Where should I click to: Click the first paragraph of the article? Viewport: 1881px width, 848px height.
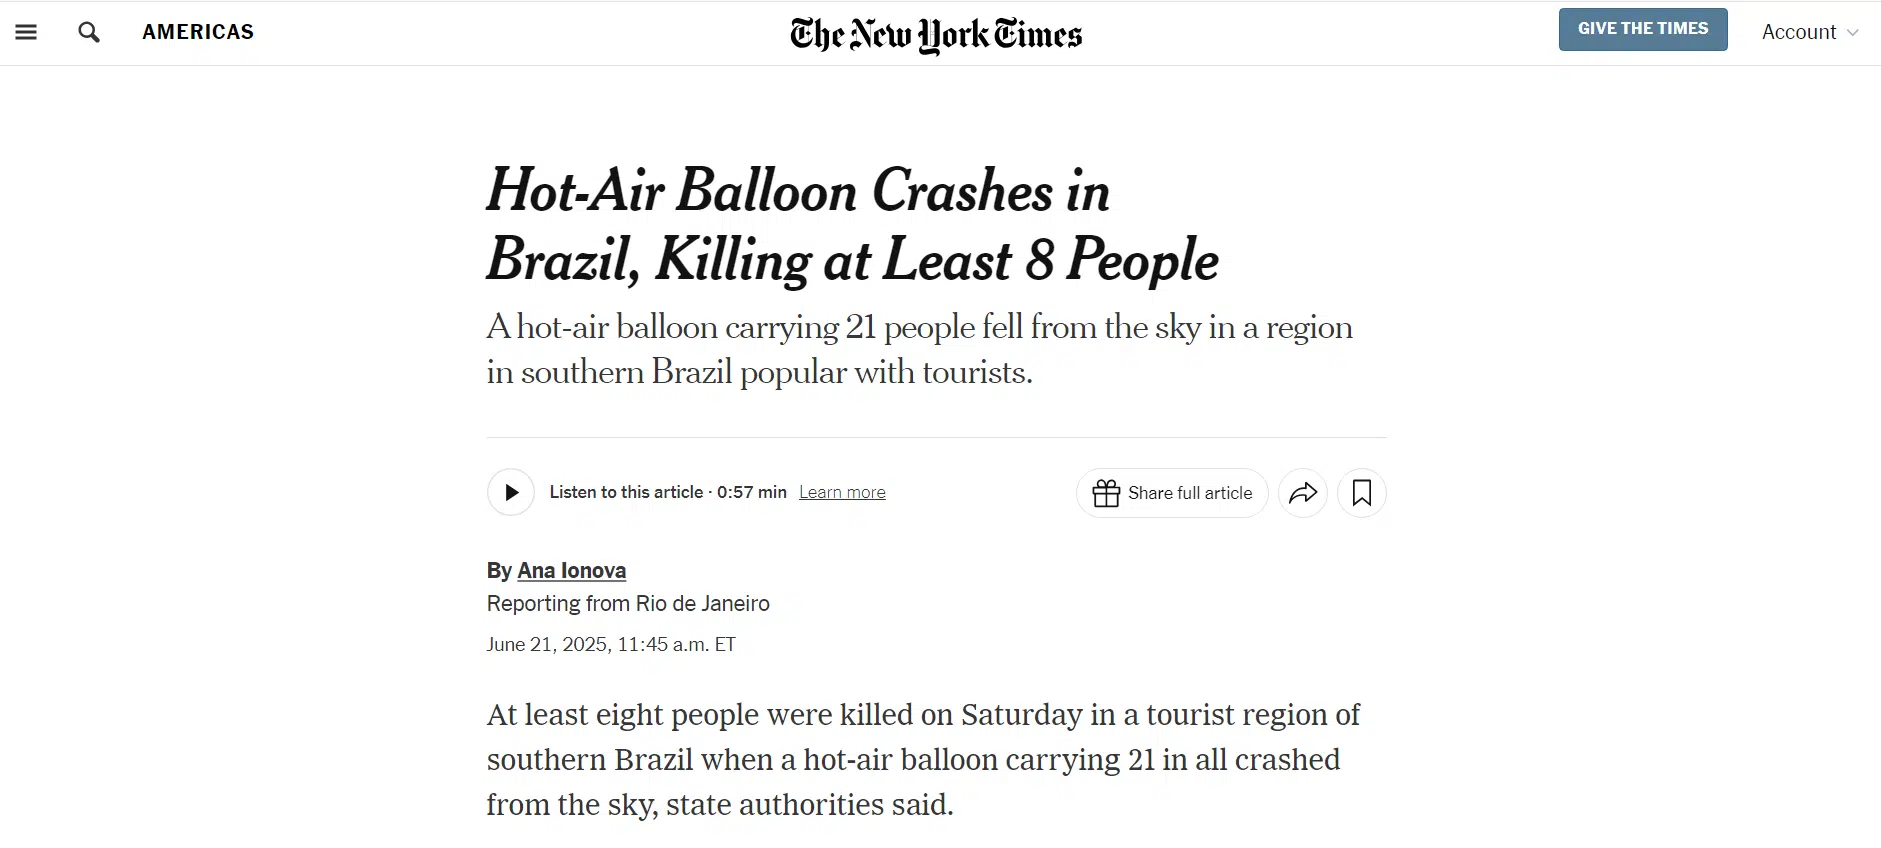923,759
